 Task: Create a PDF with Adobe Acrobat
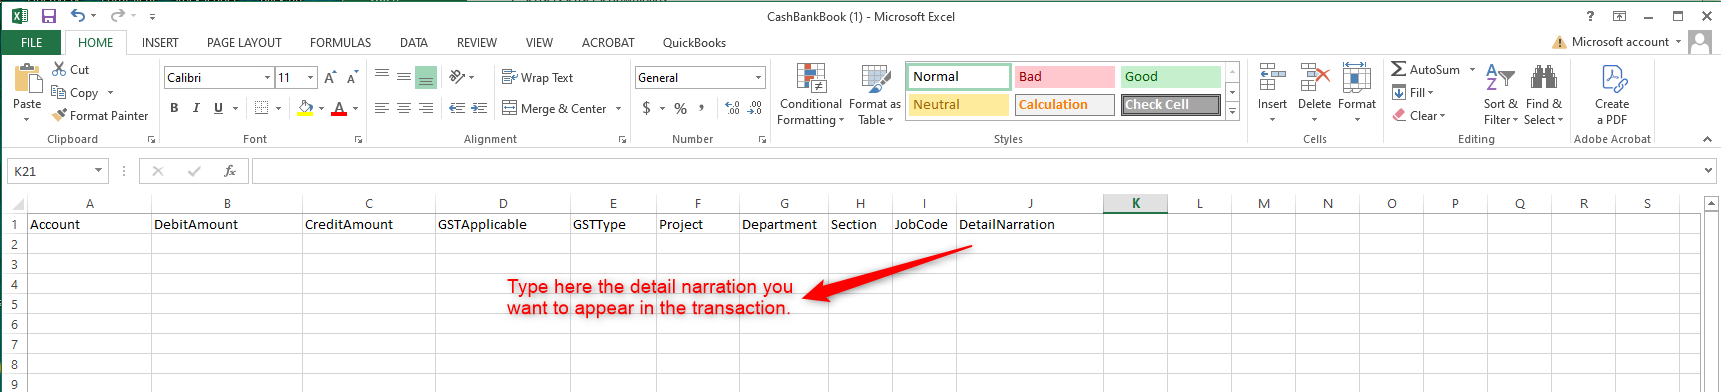[1612, 94]
